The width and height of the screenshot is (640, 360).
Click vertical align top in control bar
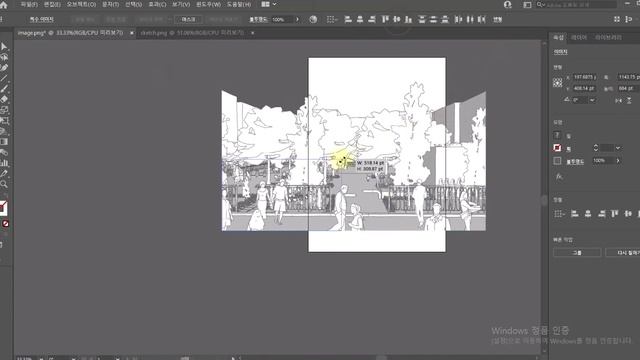(385, 19)
